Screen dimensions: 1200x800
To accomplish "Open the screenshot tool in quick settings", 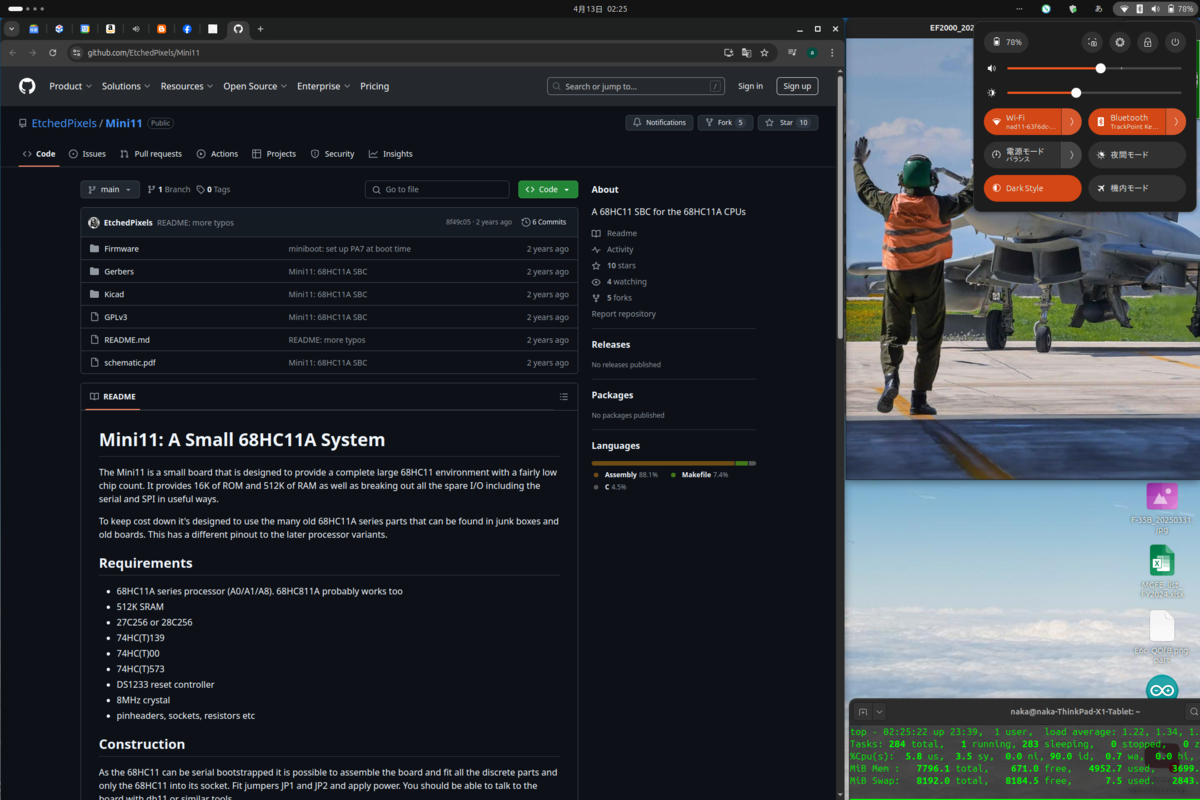I will tap(1092, 43).
